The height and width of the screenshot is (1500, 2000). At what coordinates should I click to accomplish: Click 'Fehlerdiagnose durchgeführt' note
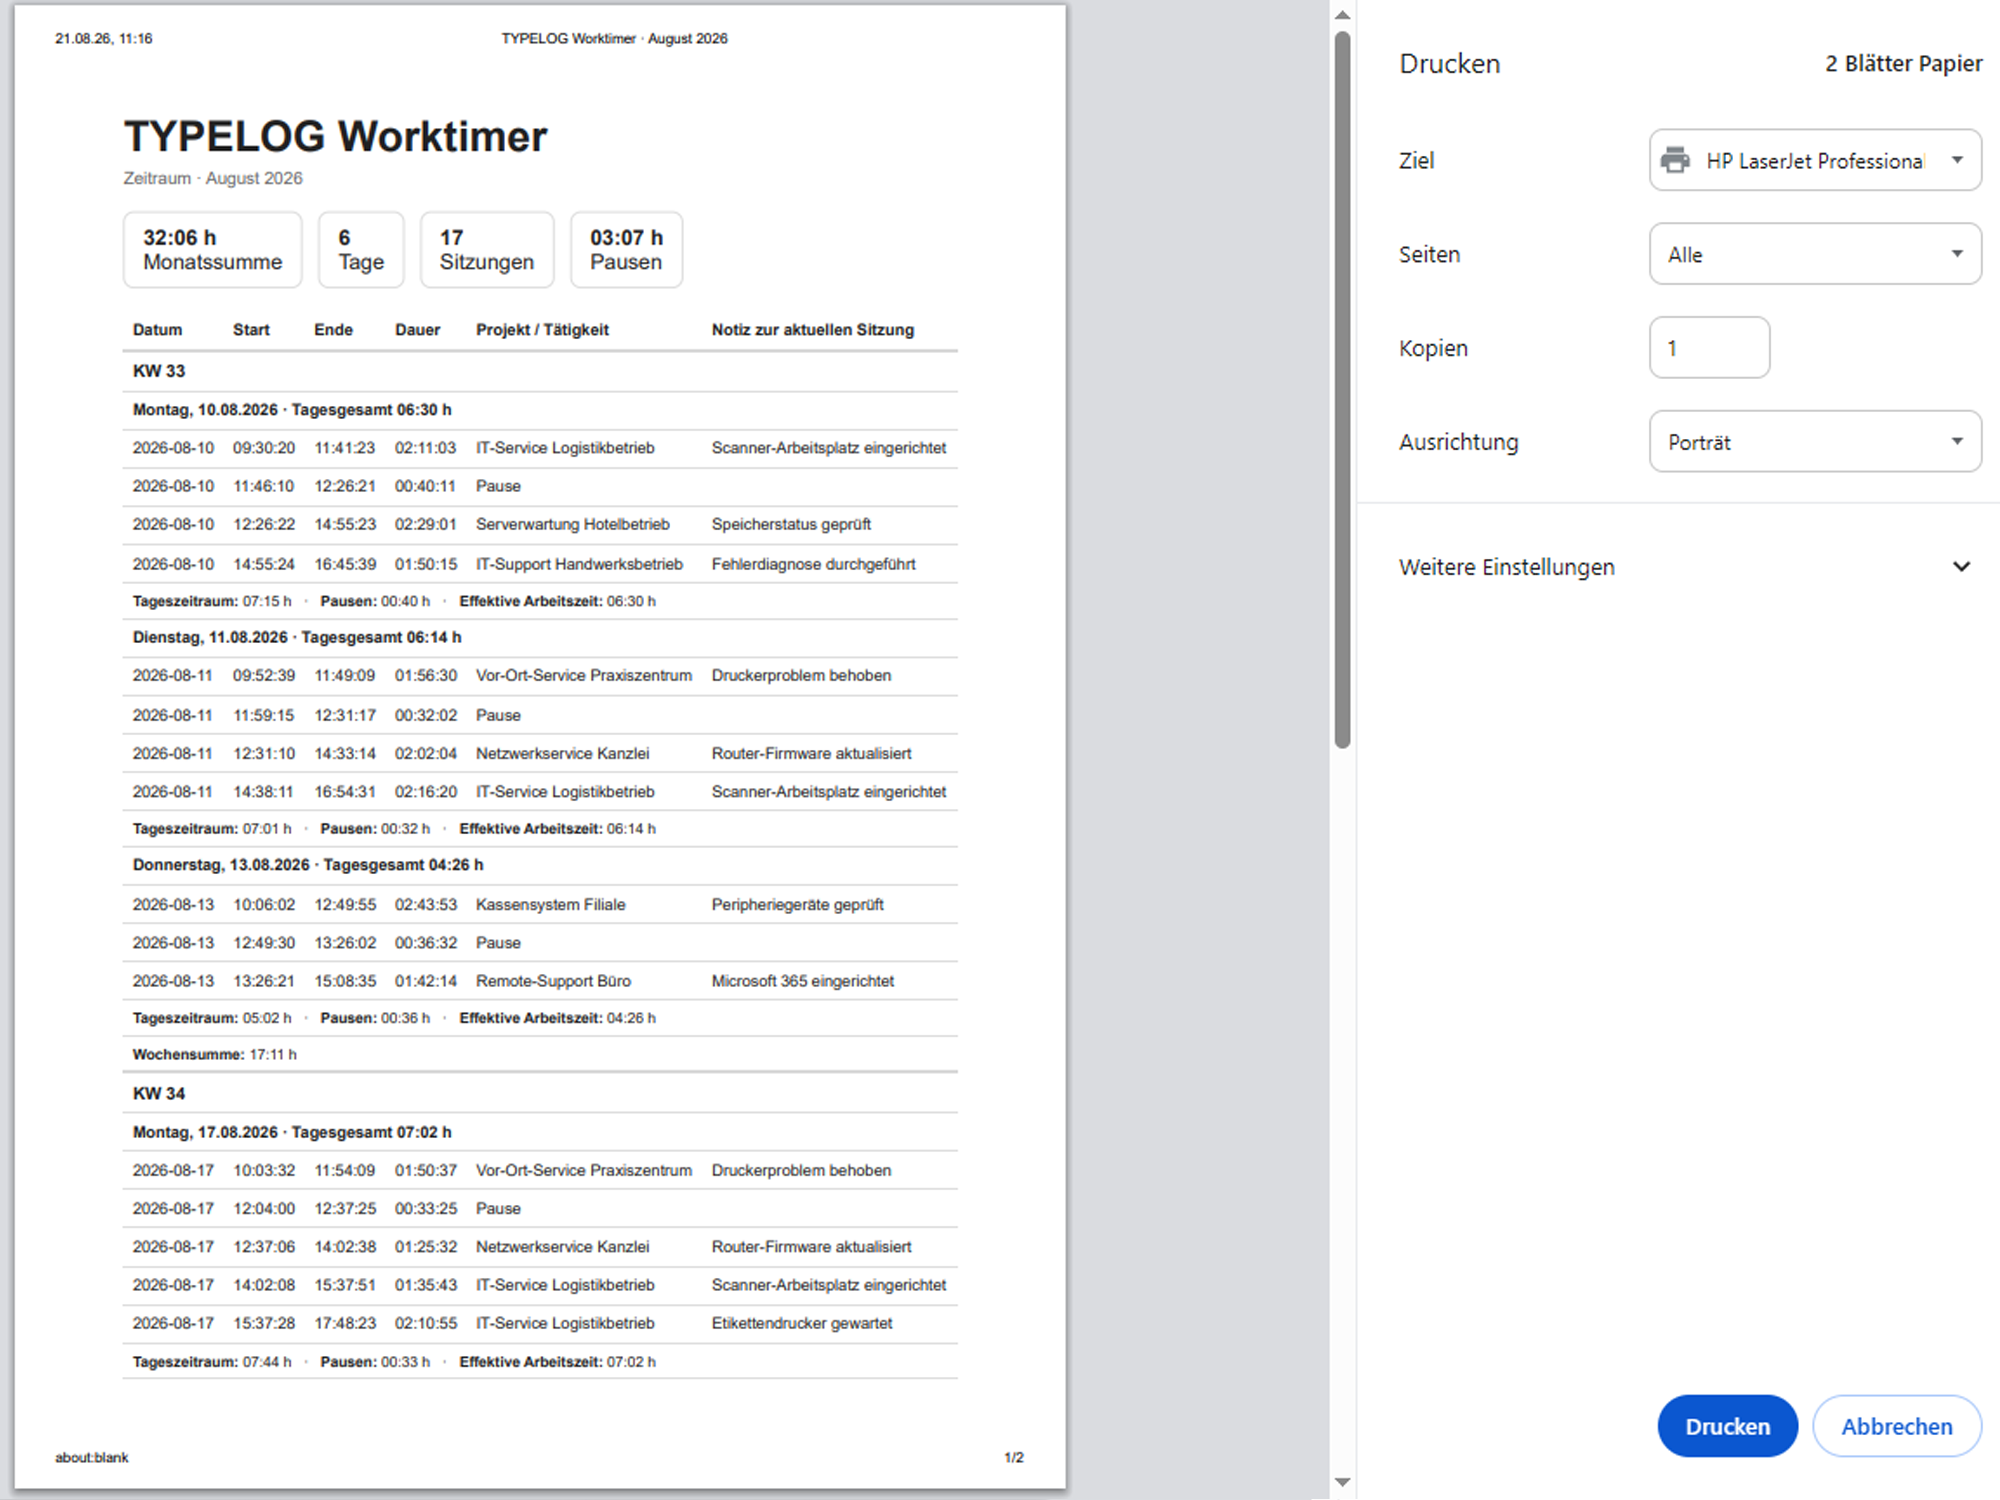point(813,564)
